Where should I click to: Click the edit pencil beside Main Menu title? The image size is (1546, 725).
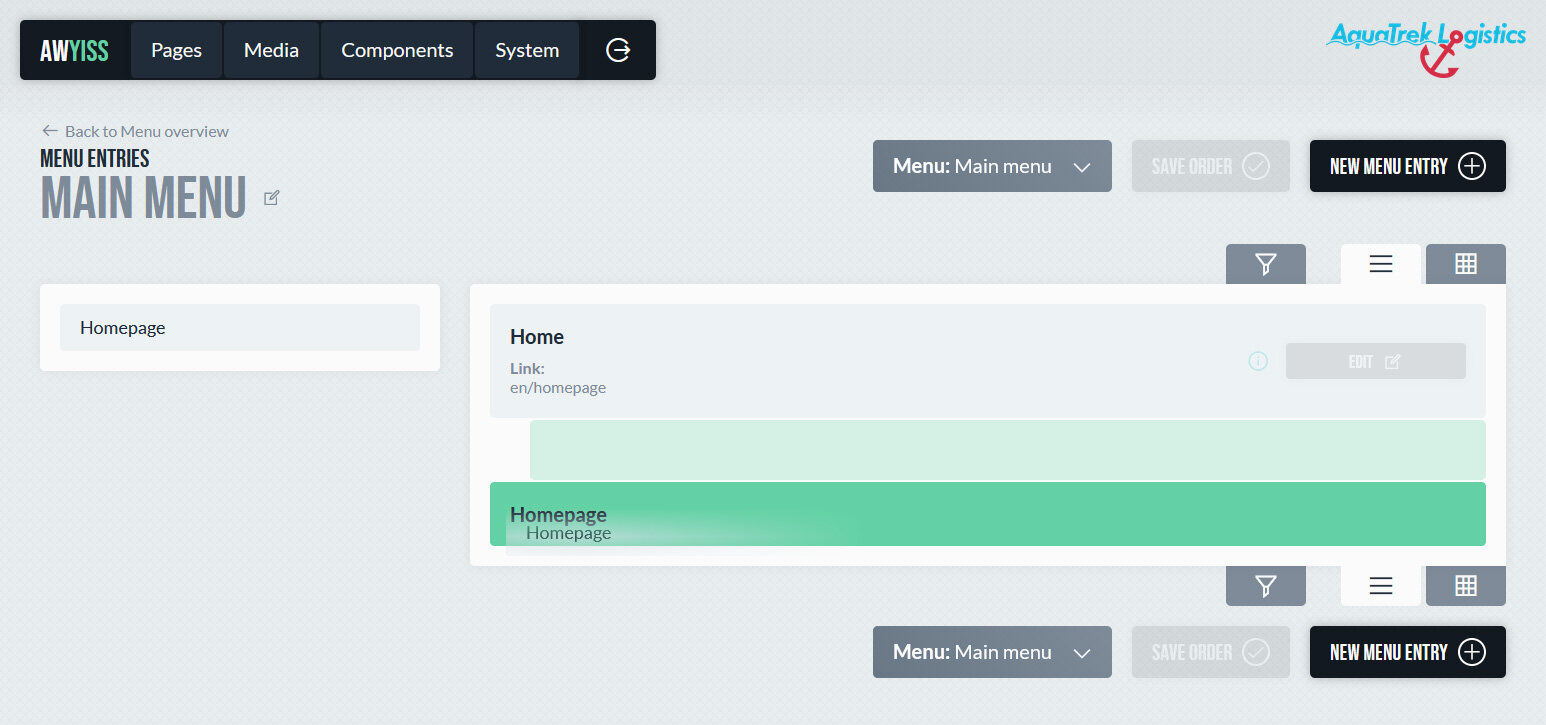[x=271, y=198]
